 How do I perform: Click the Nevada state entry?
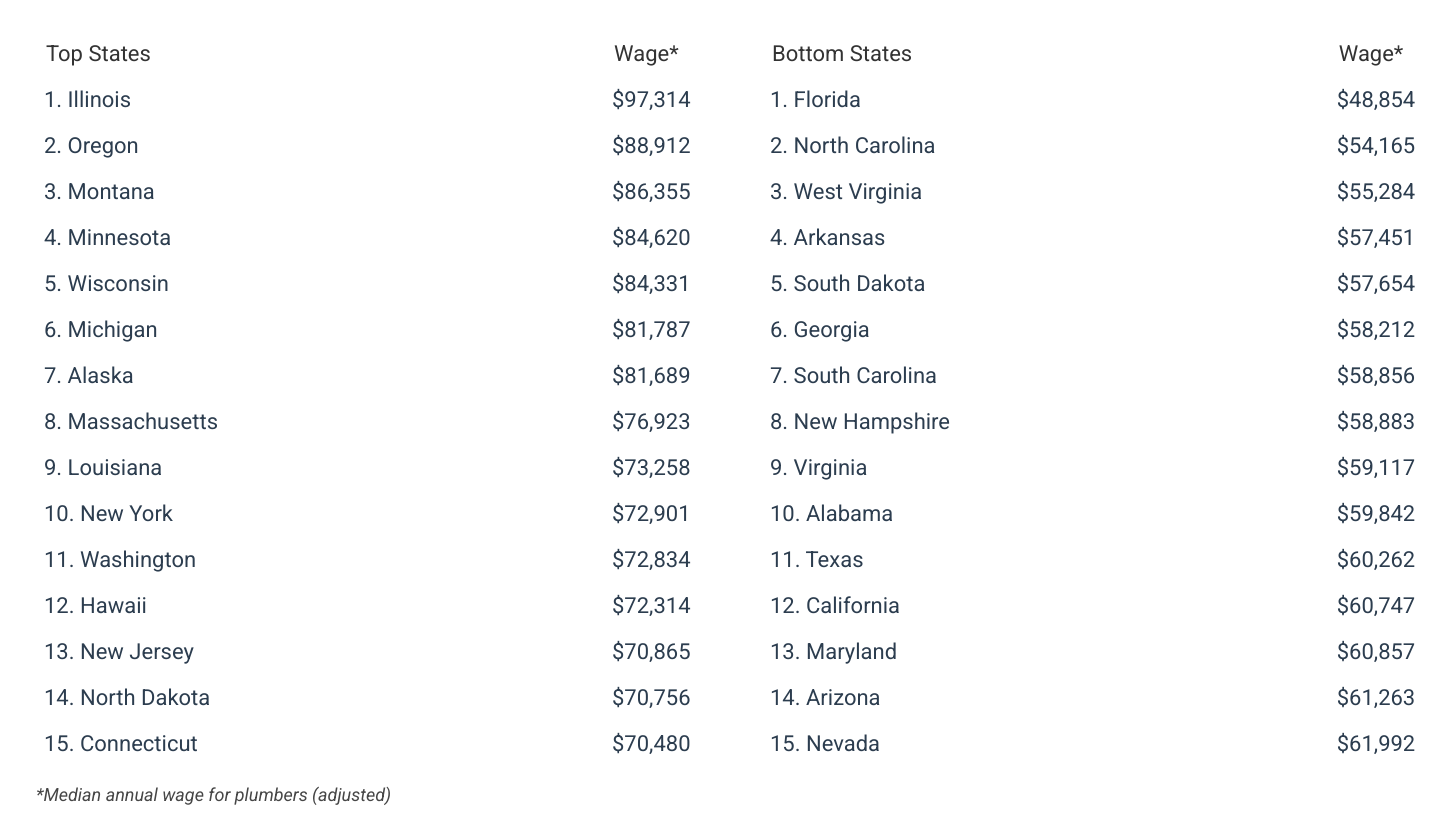pos(825,744)
